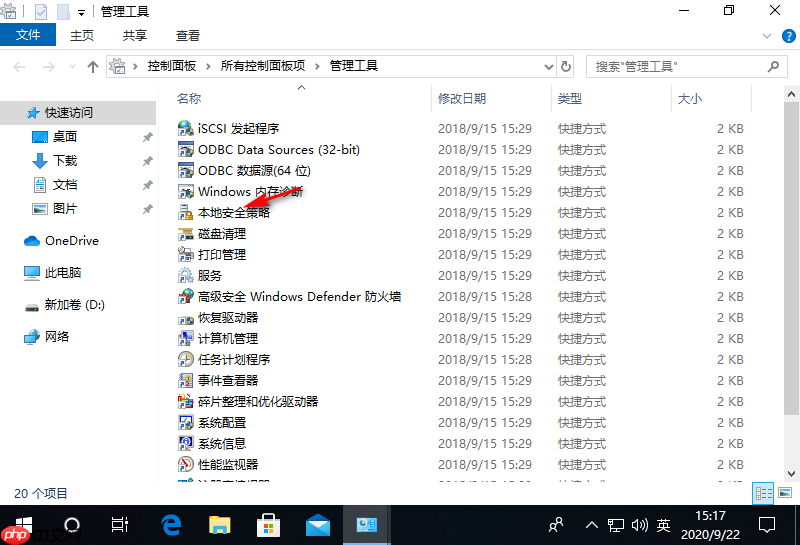Image resolution: width=800 pixels, height=545 pixels.
Task: Show hidden system tray icons
Action: click(x=591, y=525)
